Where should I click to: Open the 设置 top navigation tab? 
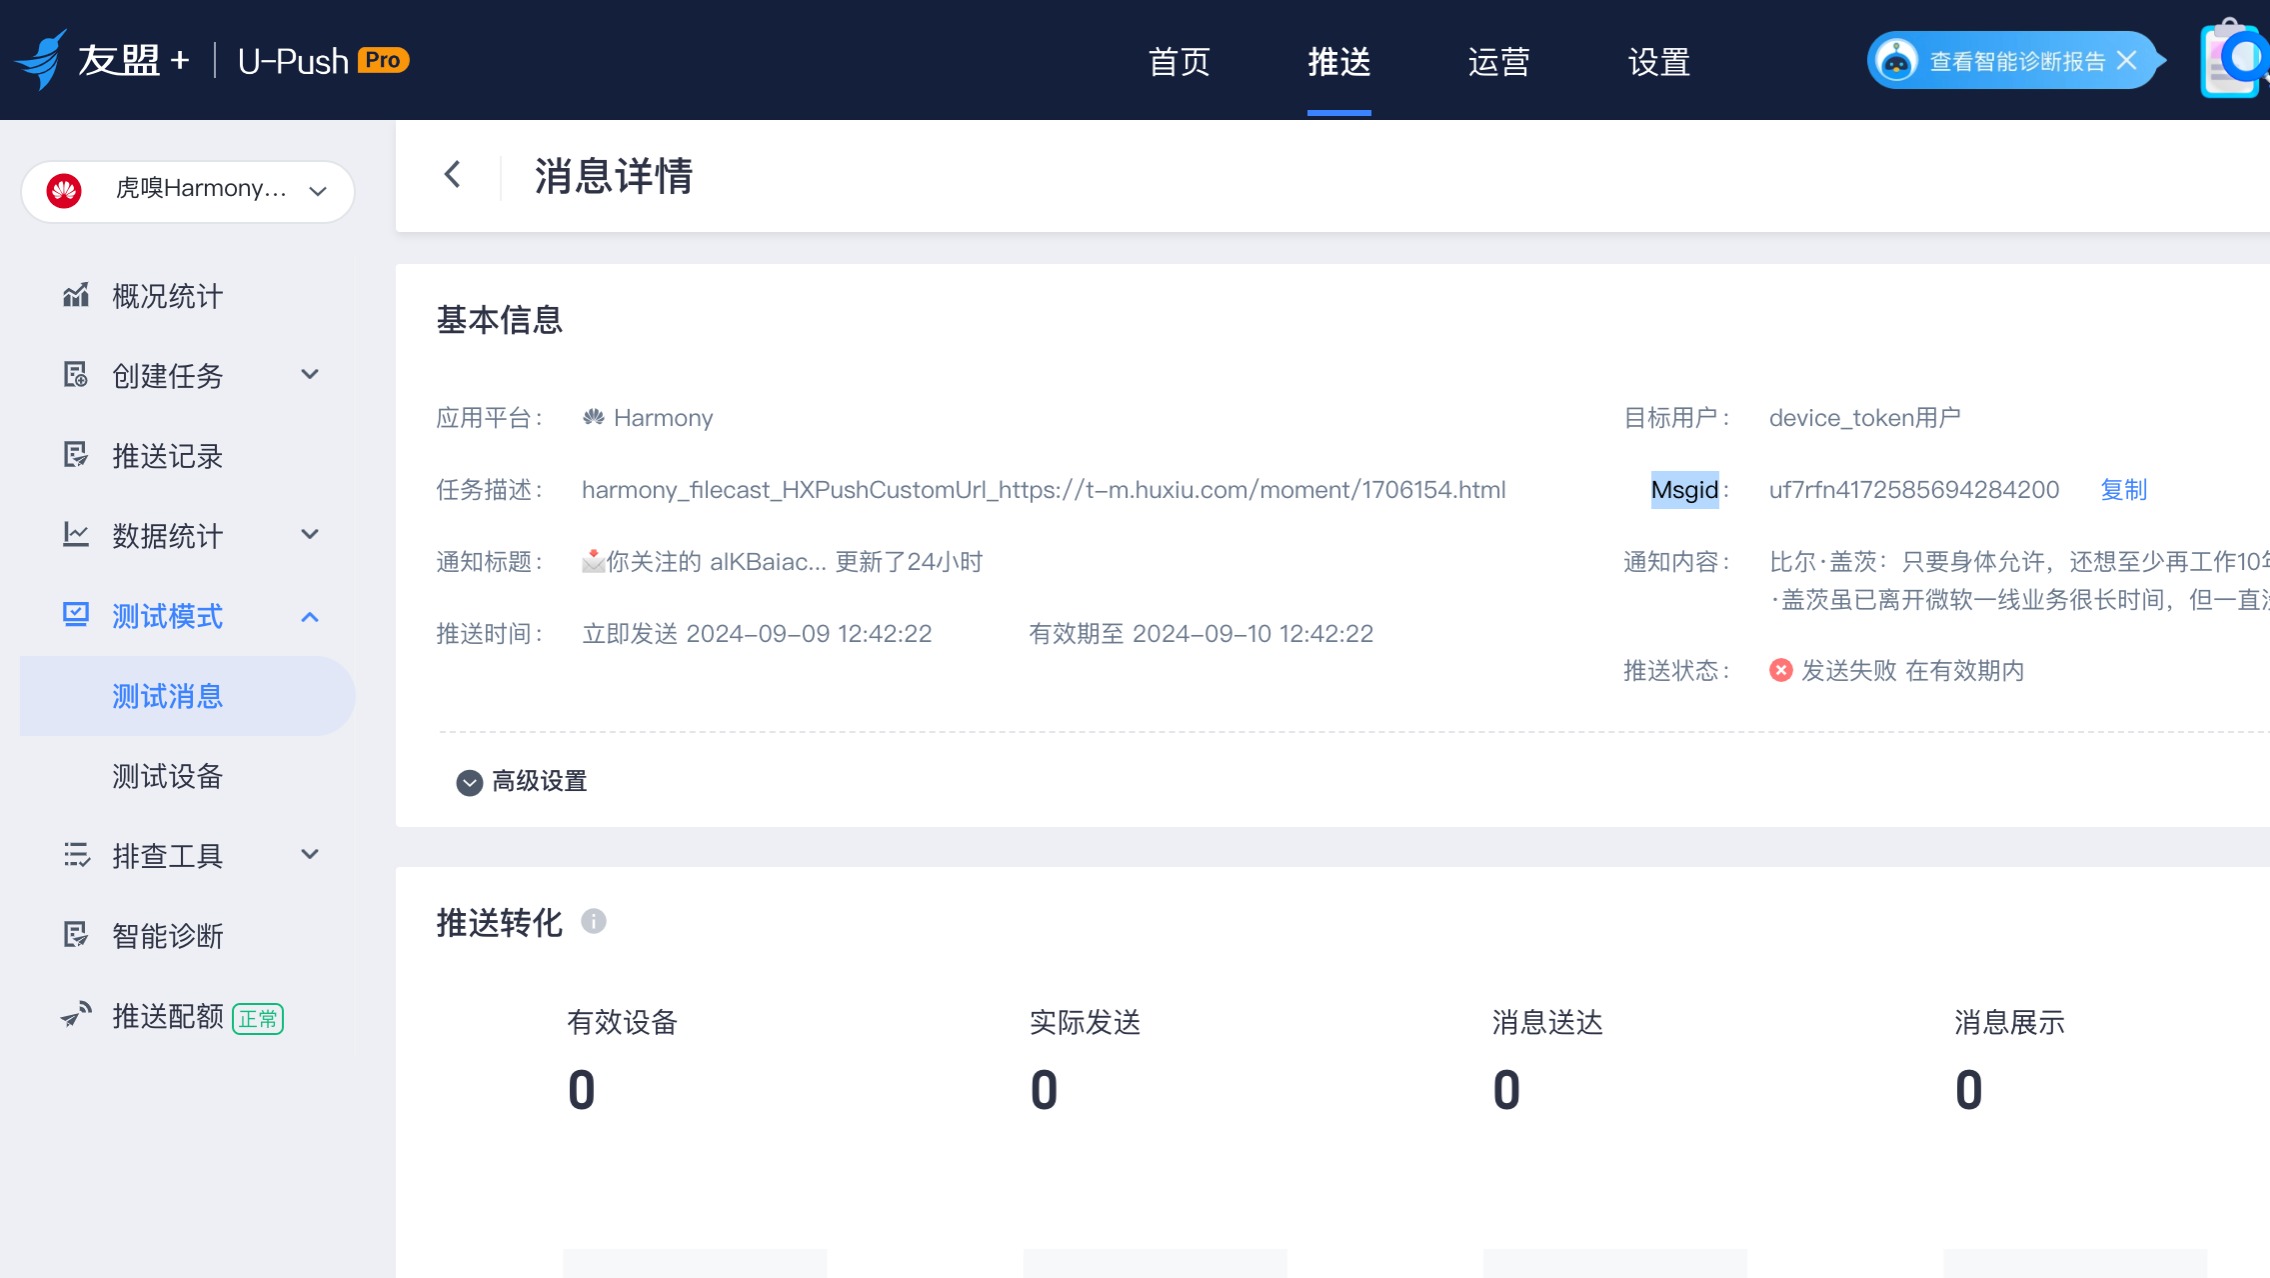1659,61
